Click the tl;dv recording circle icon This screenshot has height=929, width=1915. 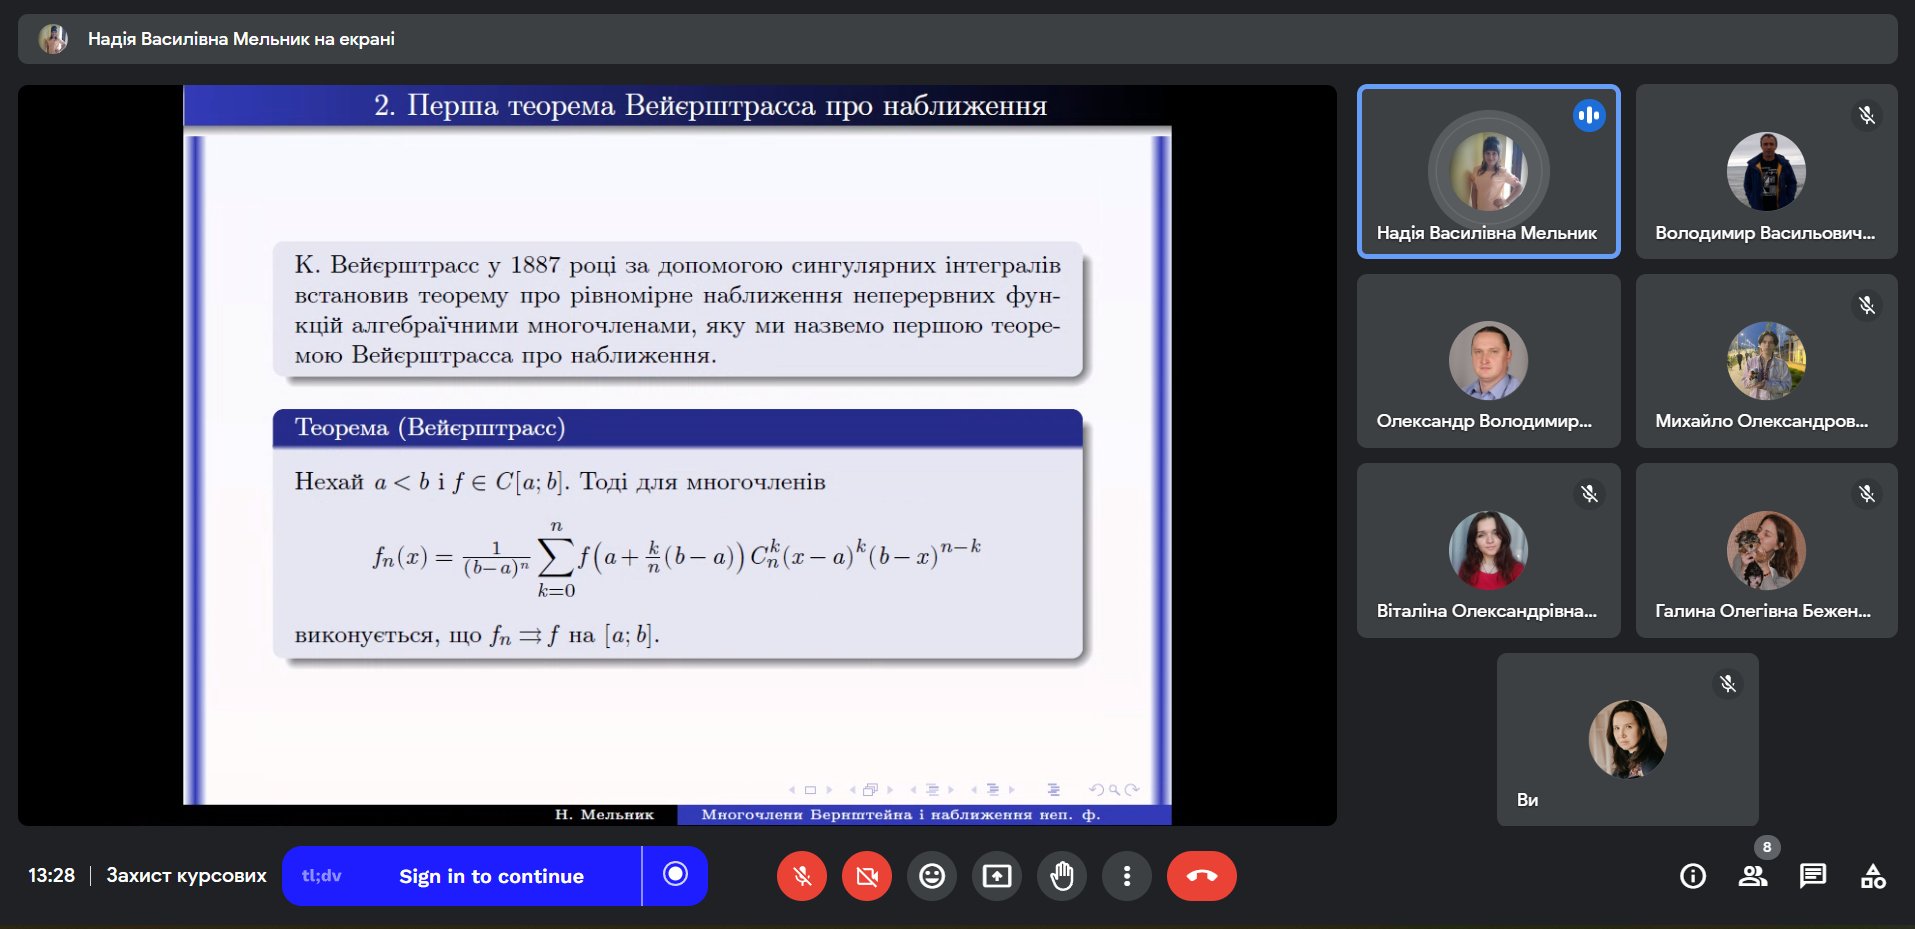tap(676, 875)
